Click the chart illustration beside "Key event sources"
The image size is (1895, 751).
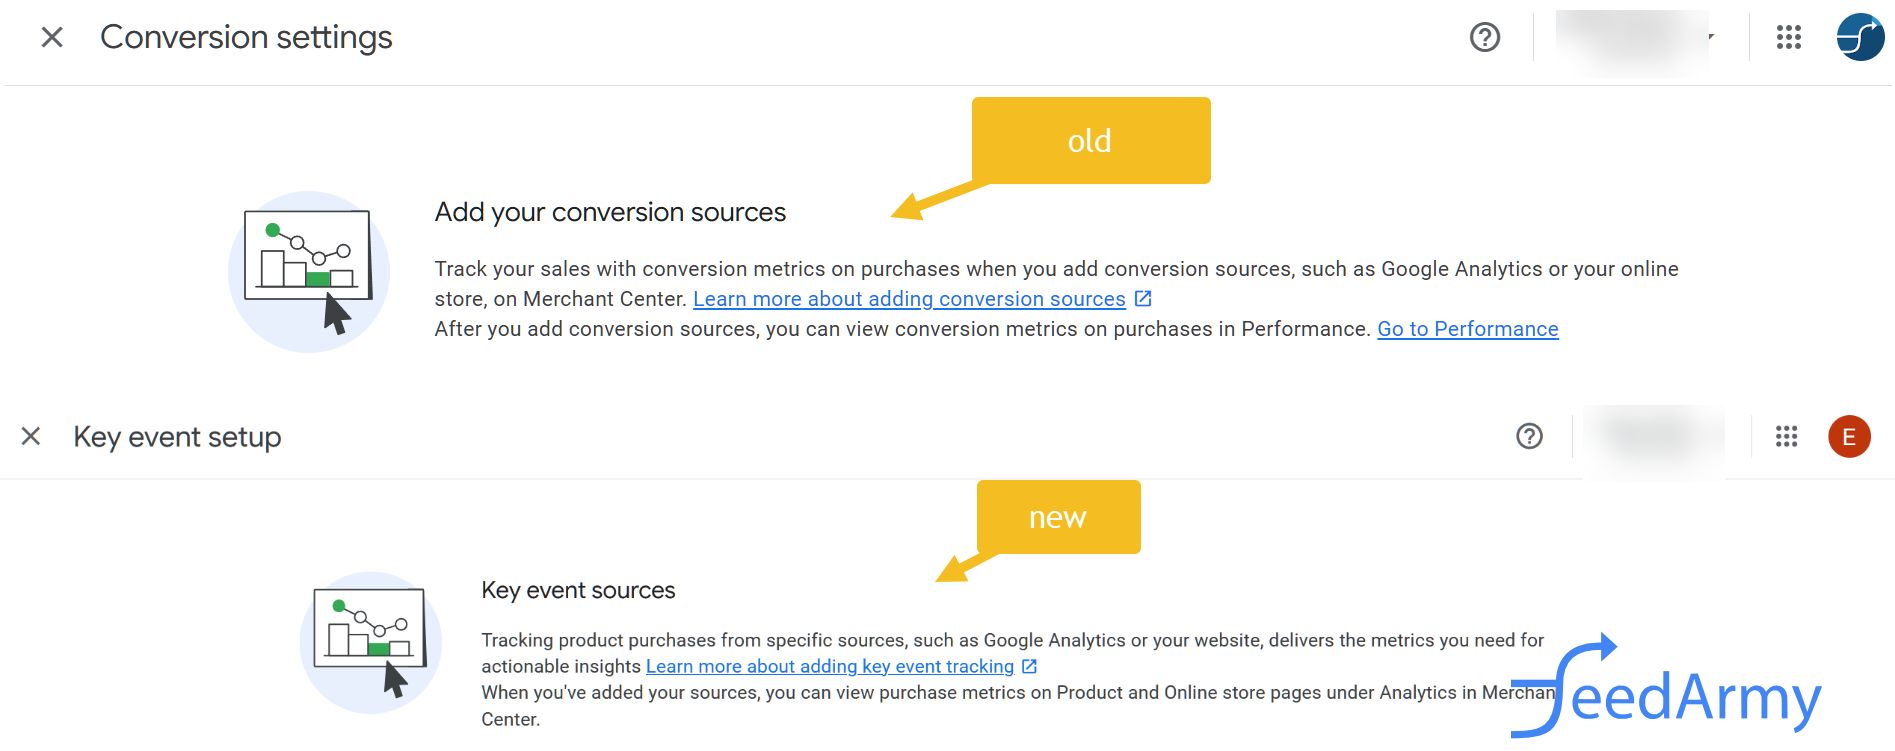click(x=371, y=642)
